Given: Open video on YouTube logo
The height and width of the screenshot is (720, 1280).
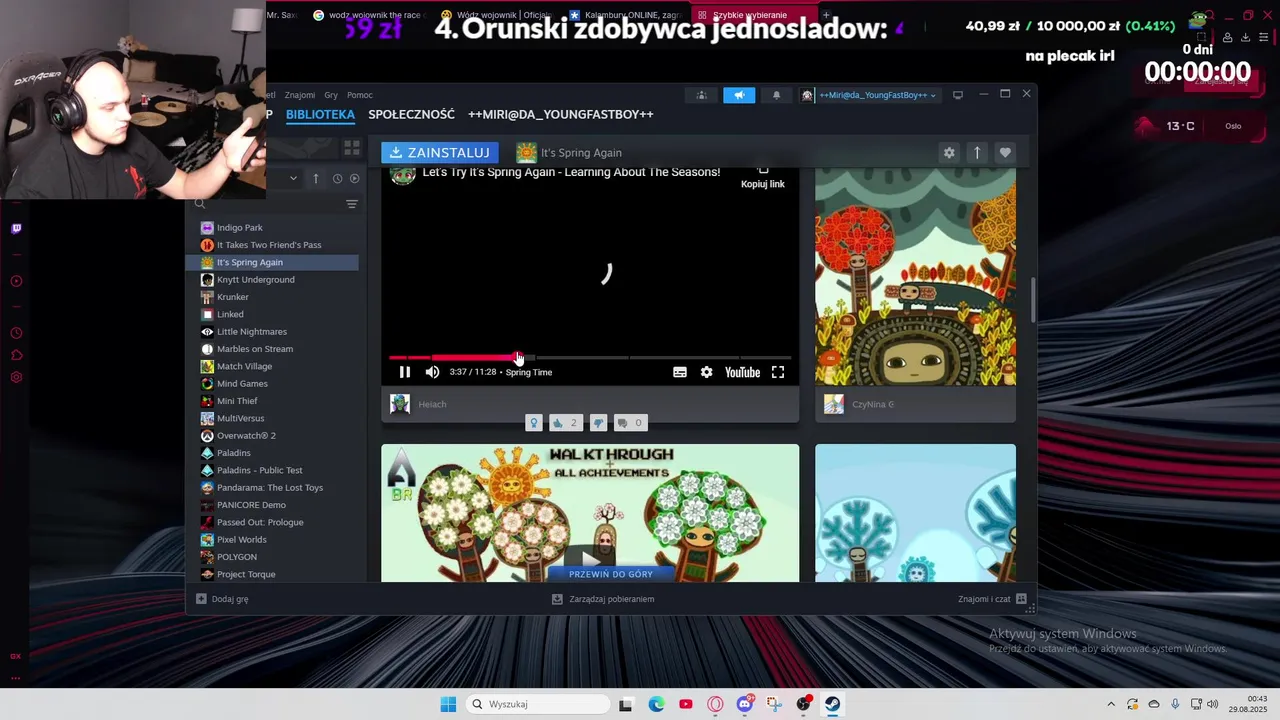Looking at the screenshot, I should click(x=742, y=372).
